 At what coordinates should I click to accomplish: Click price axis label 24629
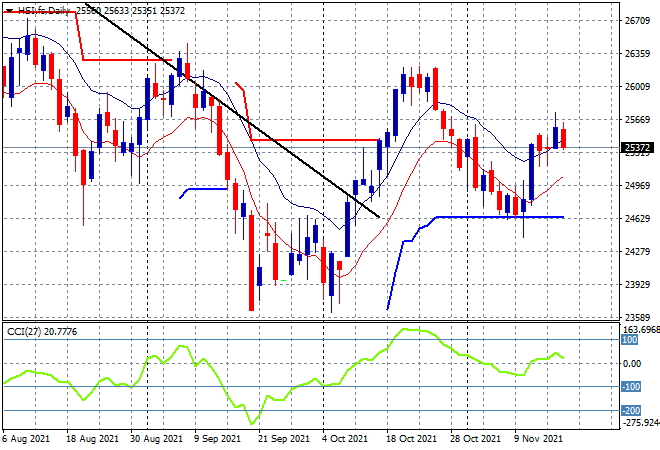click(637, 218)
